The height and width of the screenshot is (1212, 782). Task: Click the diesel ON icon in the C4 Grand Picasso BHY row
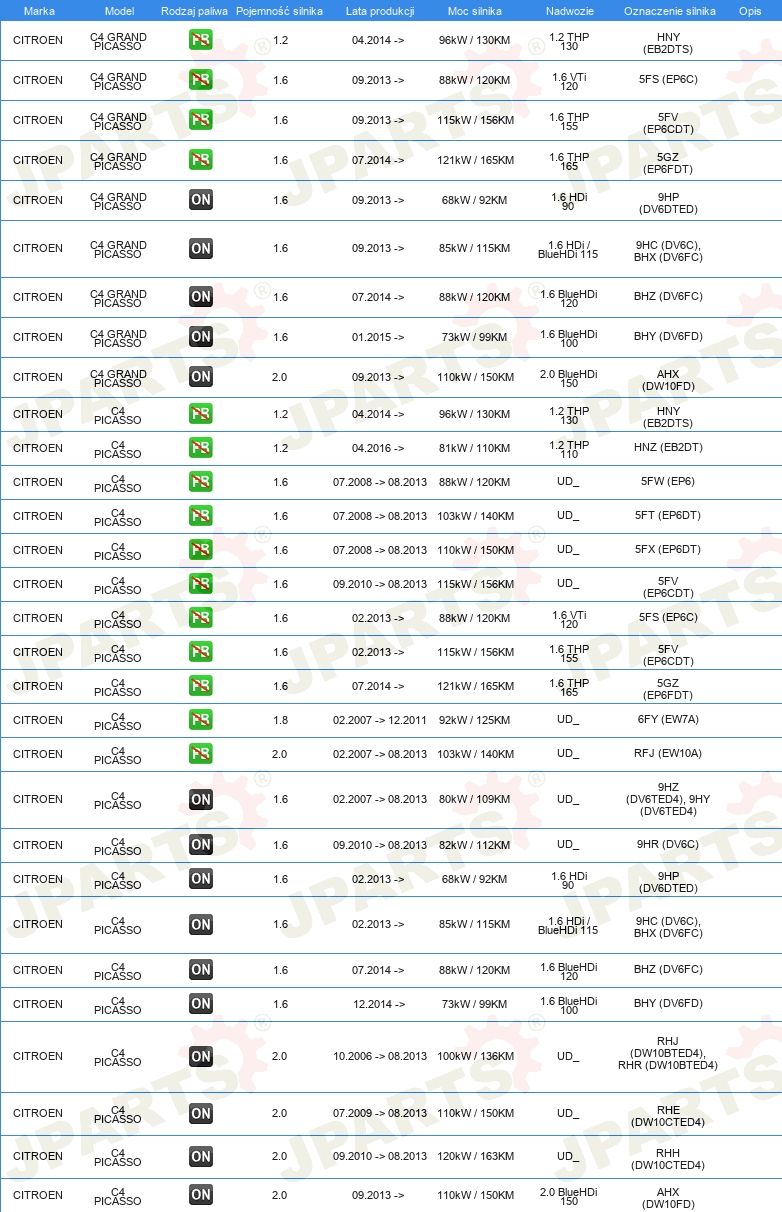tap(201, 337)
